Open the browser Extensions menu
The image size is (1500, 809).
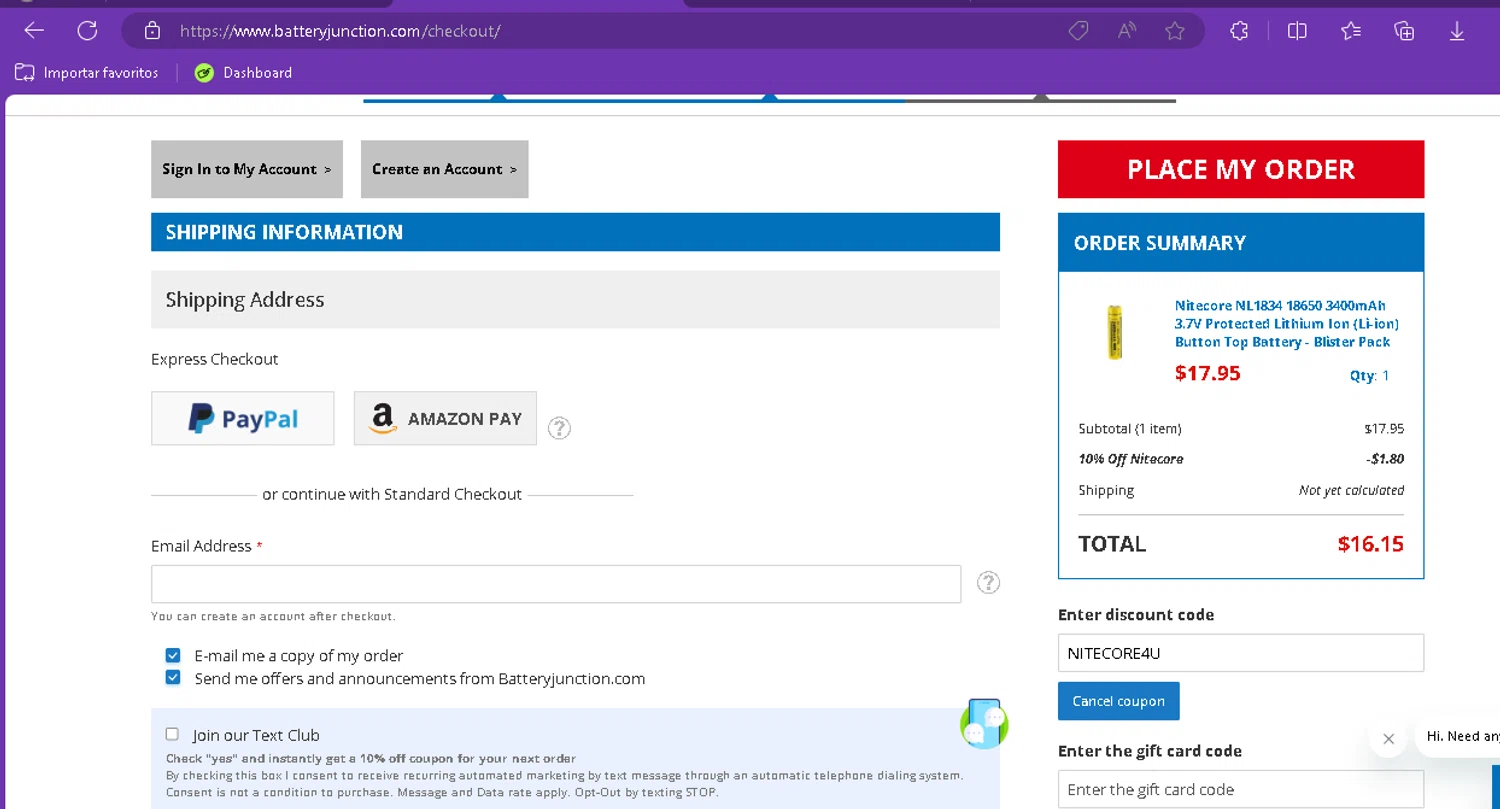click(1239, 31)
